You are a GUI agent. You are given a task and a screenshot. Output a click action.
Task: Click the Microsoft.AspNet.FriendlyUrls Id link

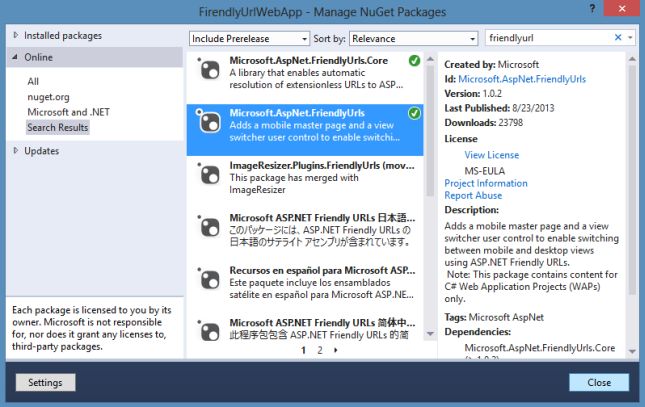pos(522,79)
